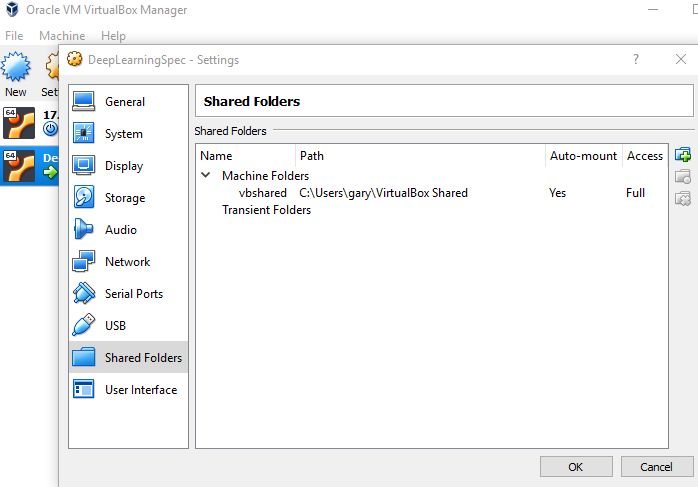Confirm settings with the OK button
Screen dimensions: 698x487
click(576, 467)
